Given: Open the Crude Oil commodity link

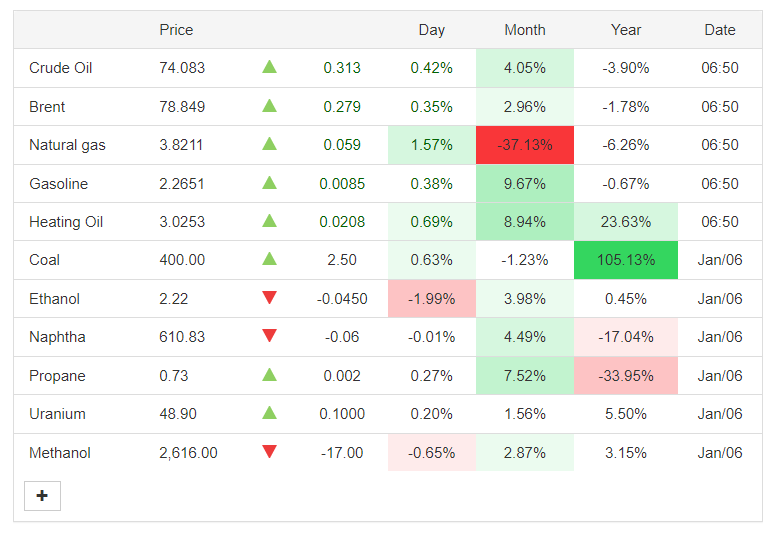Looking at the screenshot, I should (61, 68).
